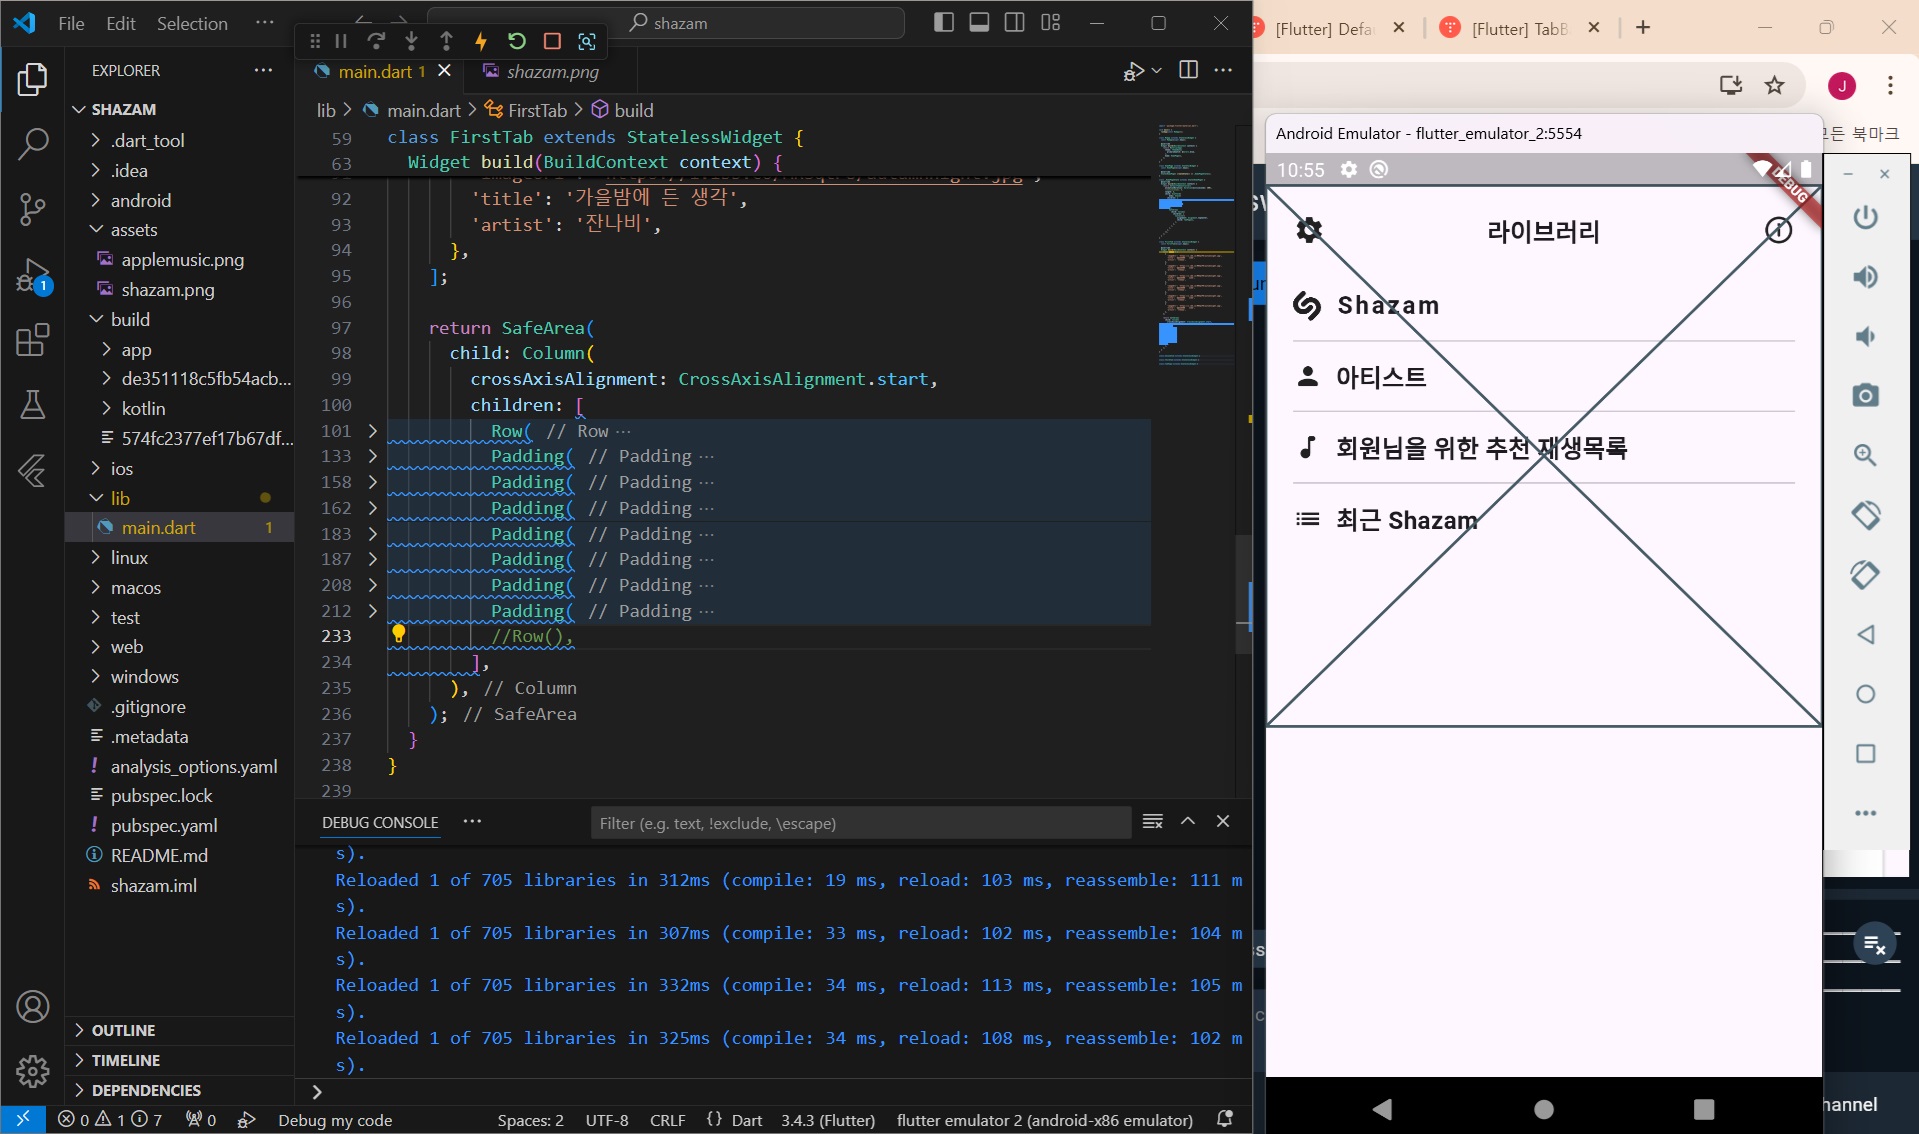The width and height of the screenshot is (1919, 1134).
Task: Click debug Step Into button
Action: 411,41
